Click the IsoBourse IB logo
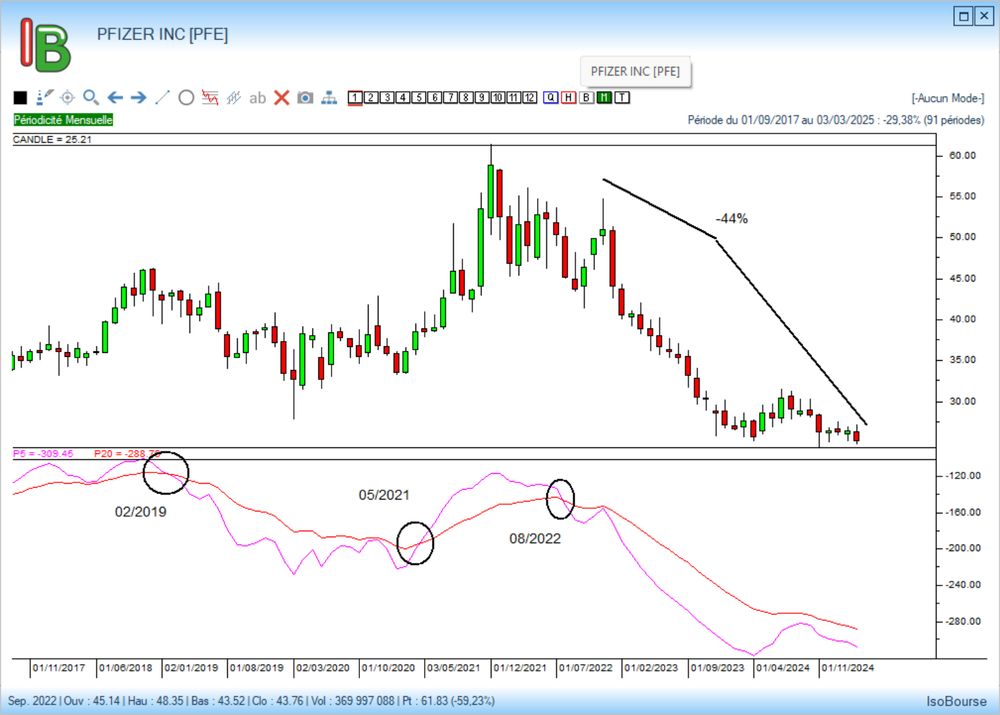1000x715 pixels. point(45,44)
